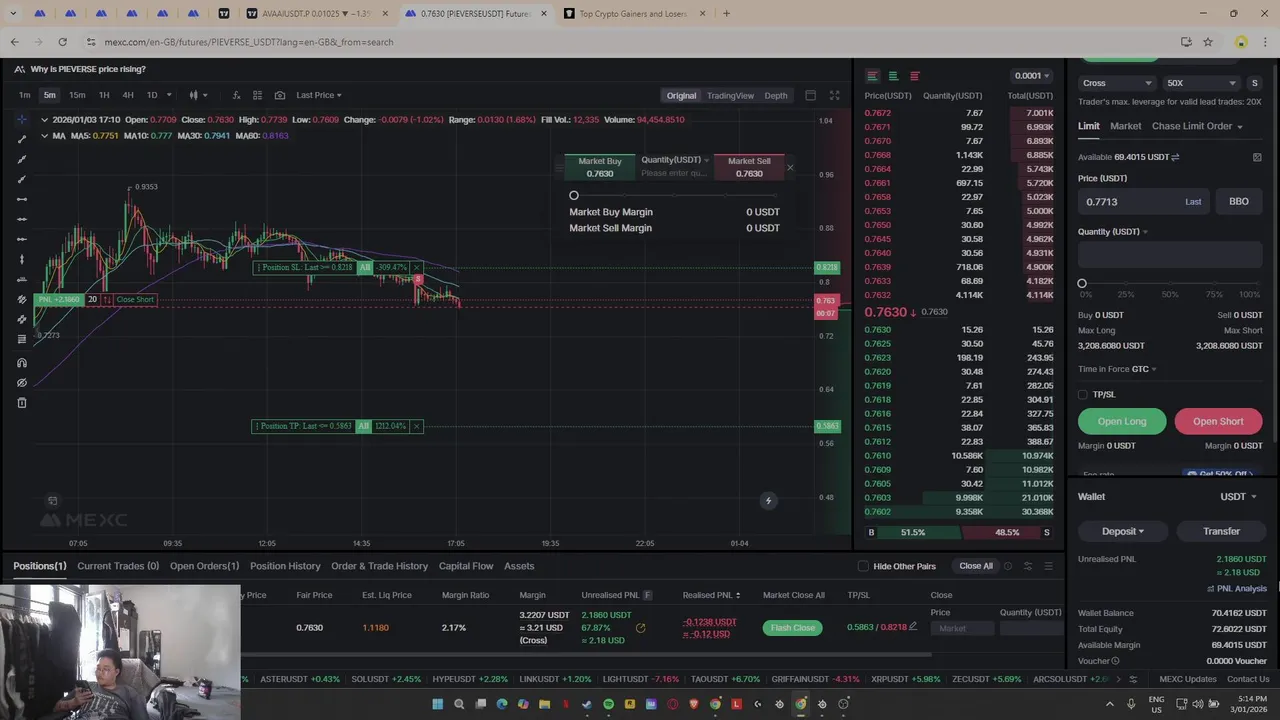Collapse the MA indicator legend row

[44, 135]
